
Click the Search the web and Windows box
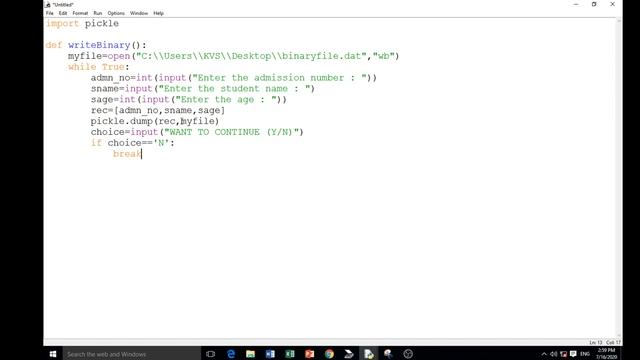pos(131,354)
